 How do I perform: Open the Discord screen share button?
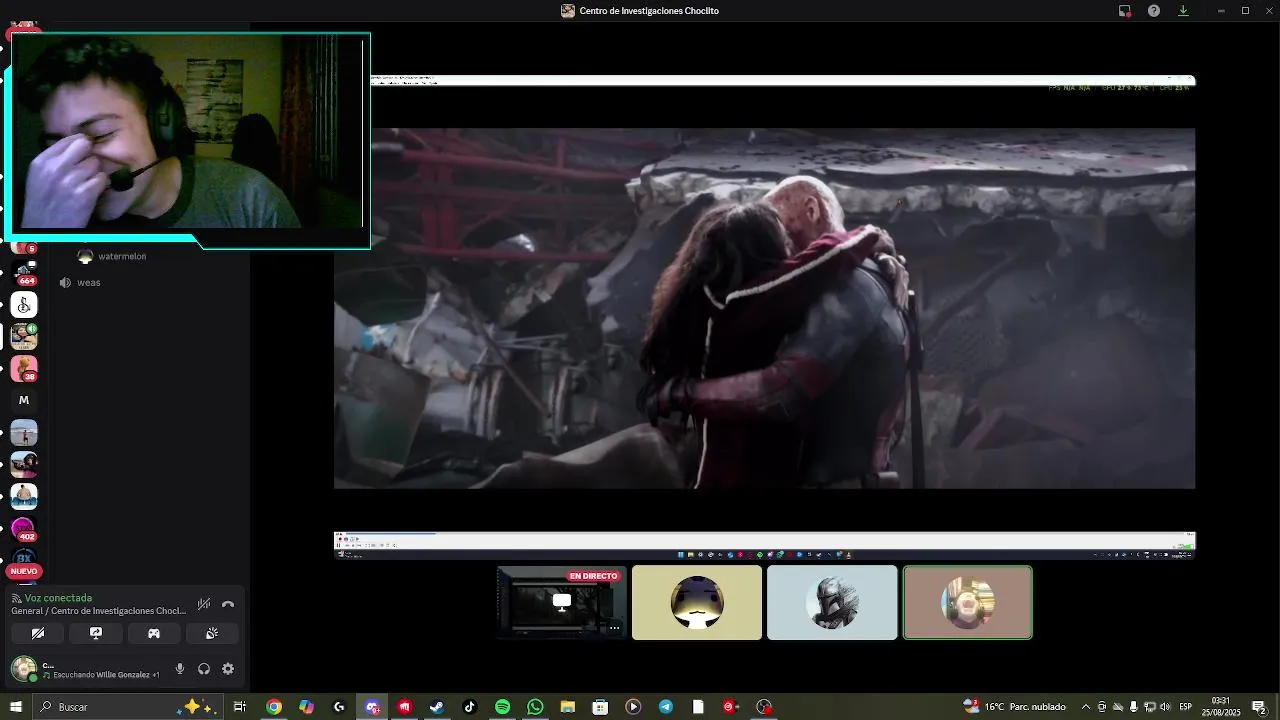96,633
